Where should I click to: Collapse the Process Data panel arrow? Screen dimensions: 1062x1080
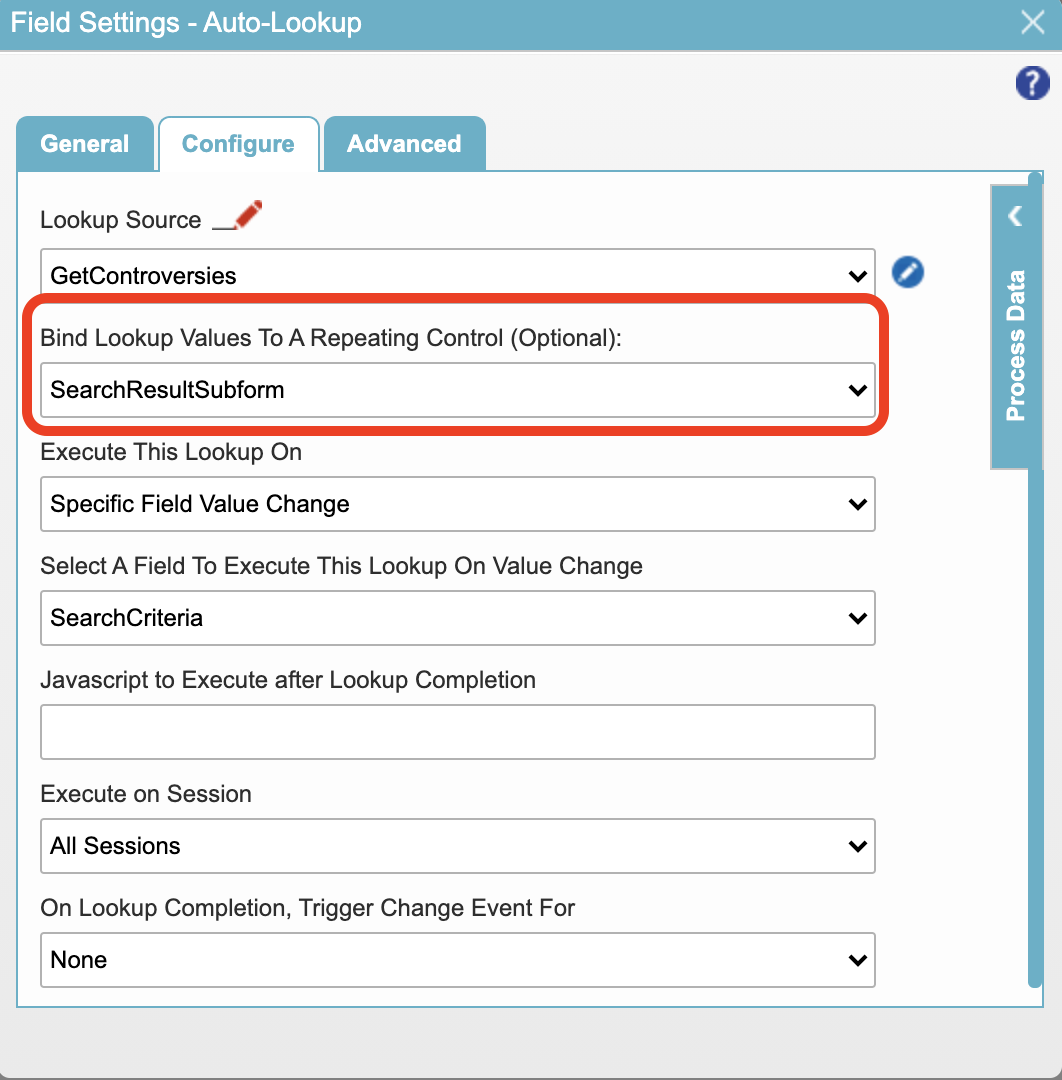pyautogui.click(x=1016, y=215)
